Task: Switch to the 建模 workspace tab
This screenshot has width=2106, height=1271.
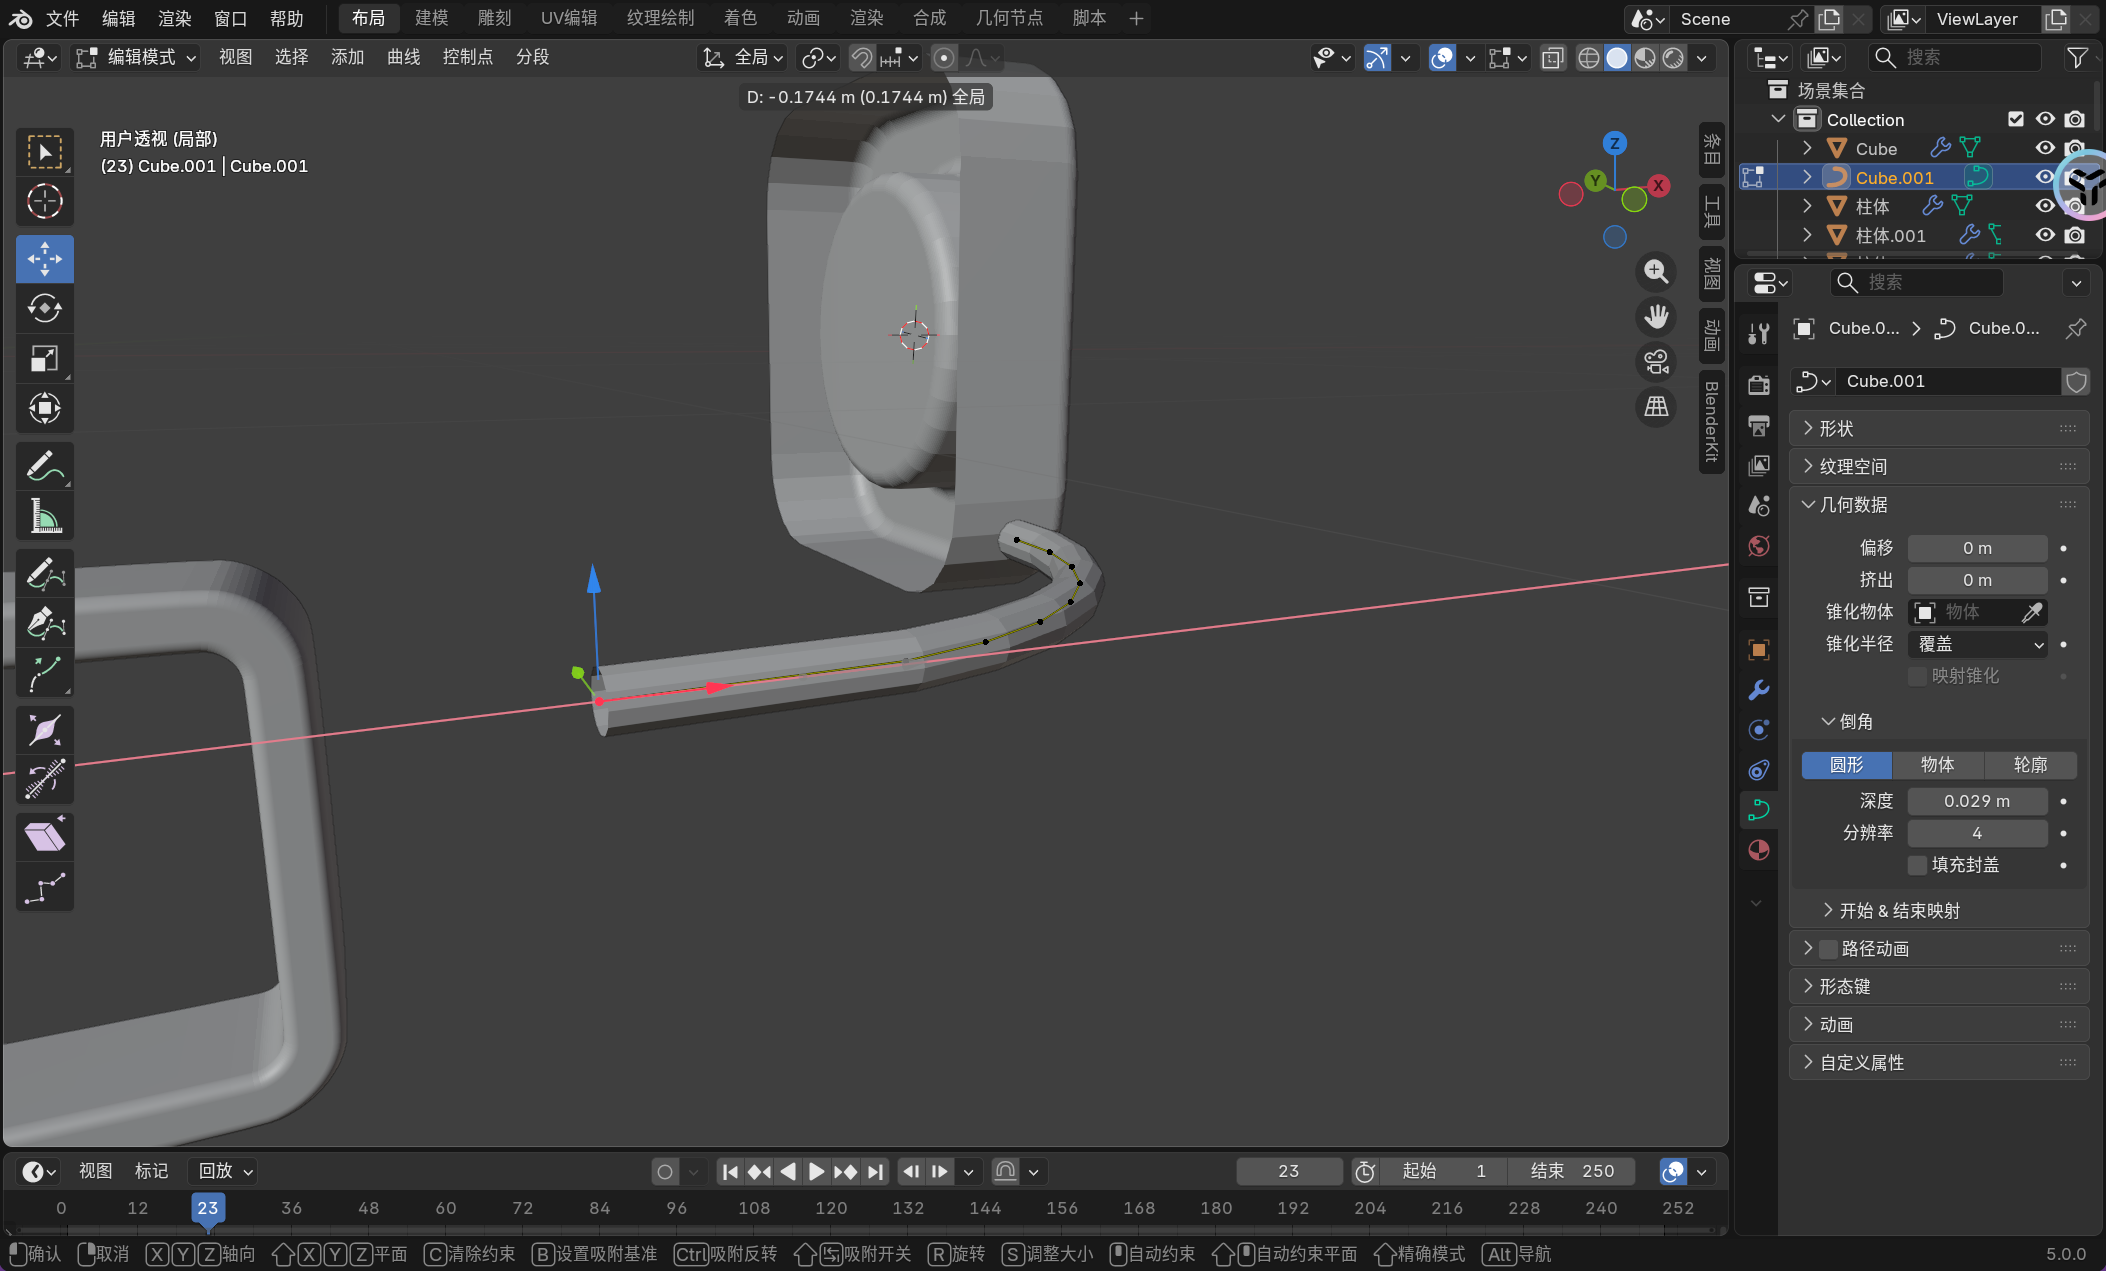Action: pos(431,18)
